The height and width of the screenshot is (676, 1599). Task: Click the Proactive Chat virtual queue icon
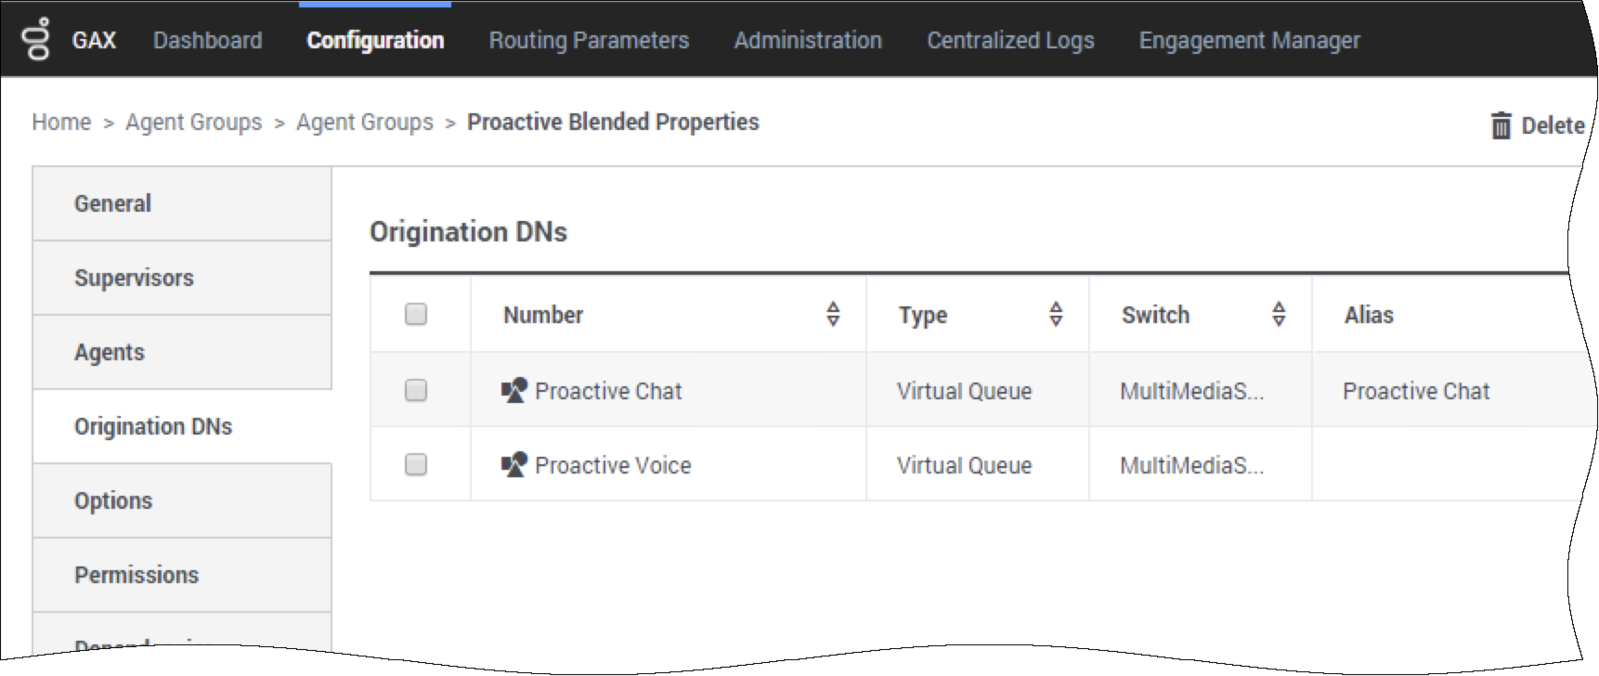[514, 390]
